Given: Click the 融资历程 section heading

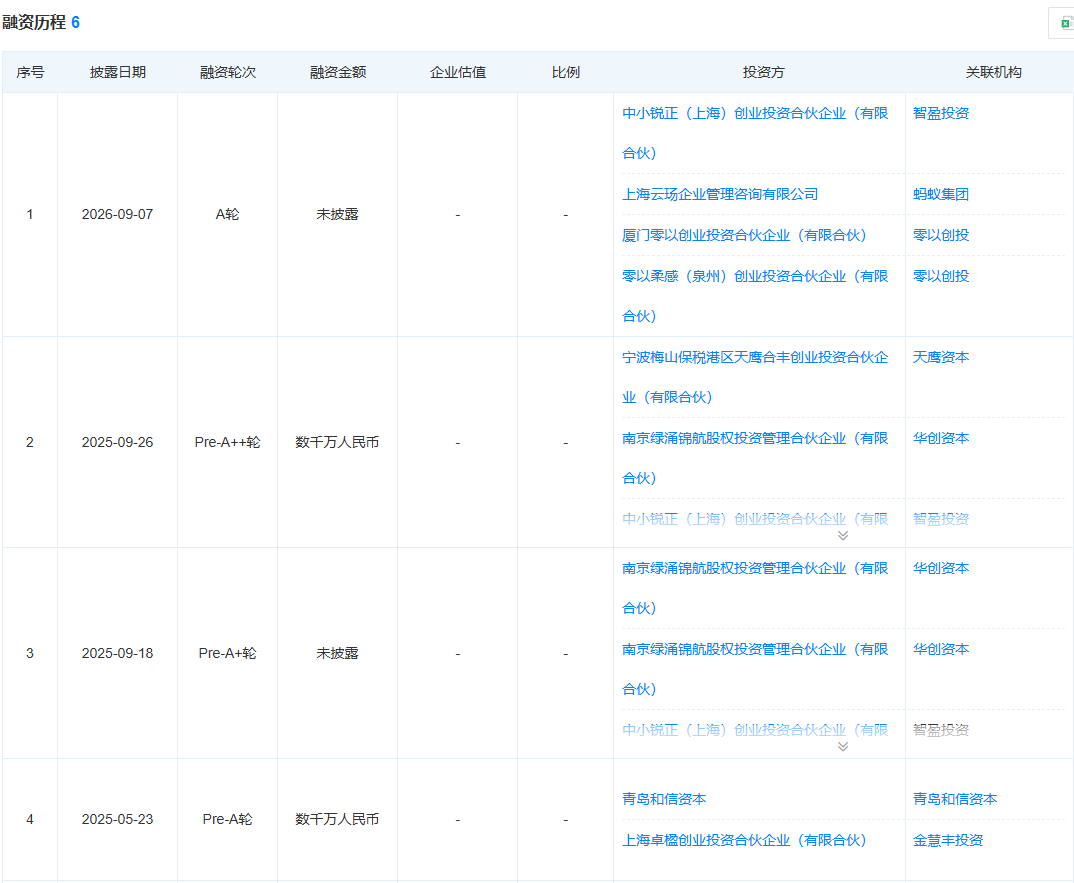Looking at the screenshot, I should pos(34,23).
